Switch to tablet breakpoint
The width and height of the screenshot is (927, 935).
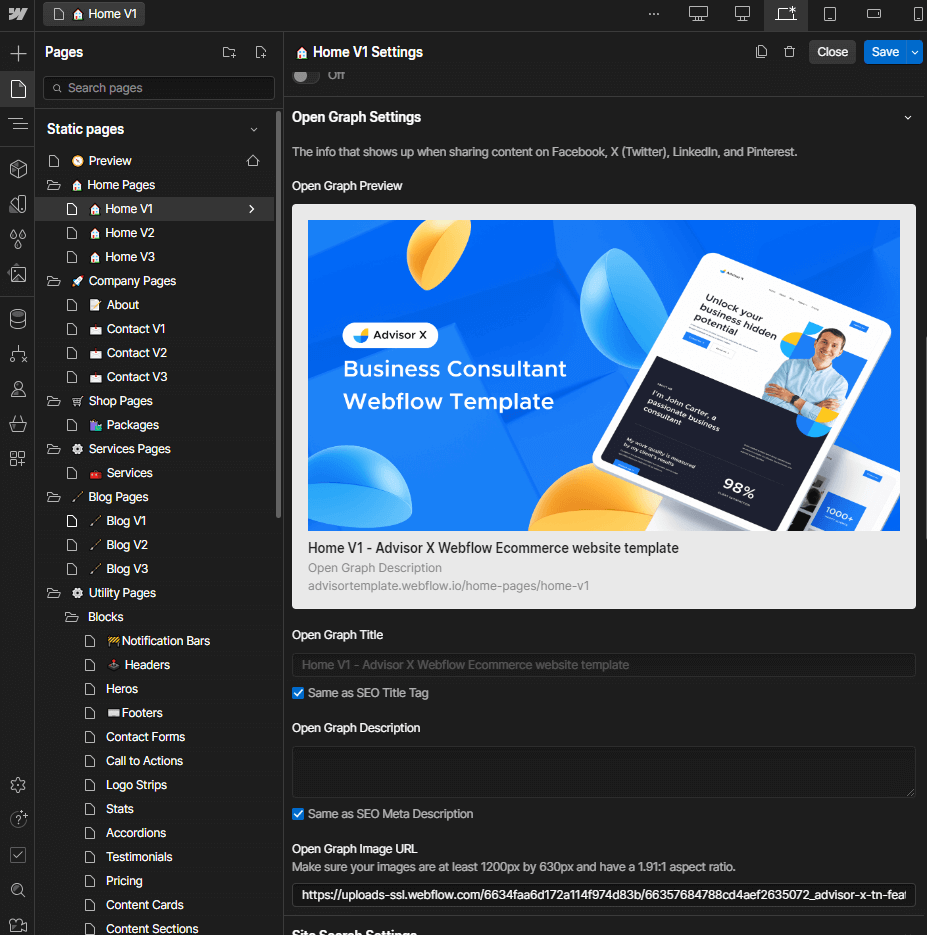(x=830, y=14)
